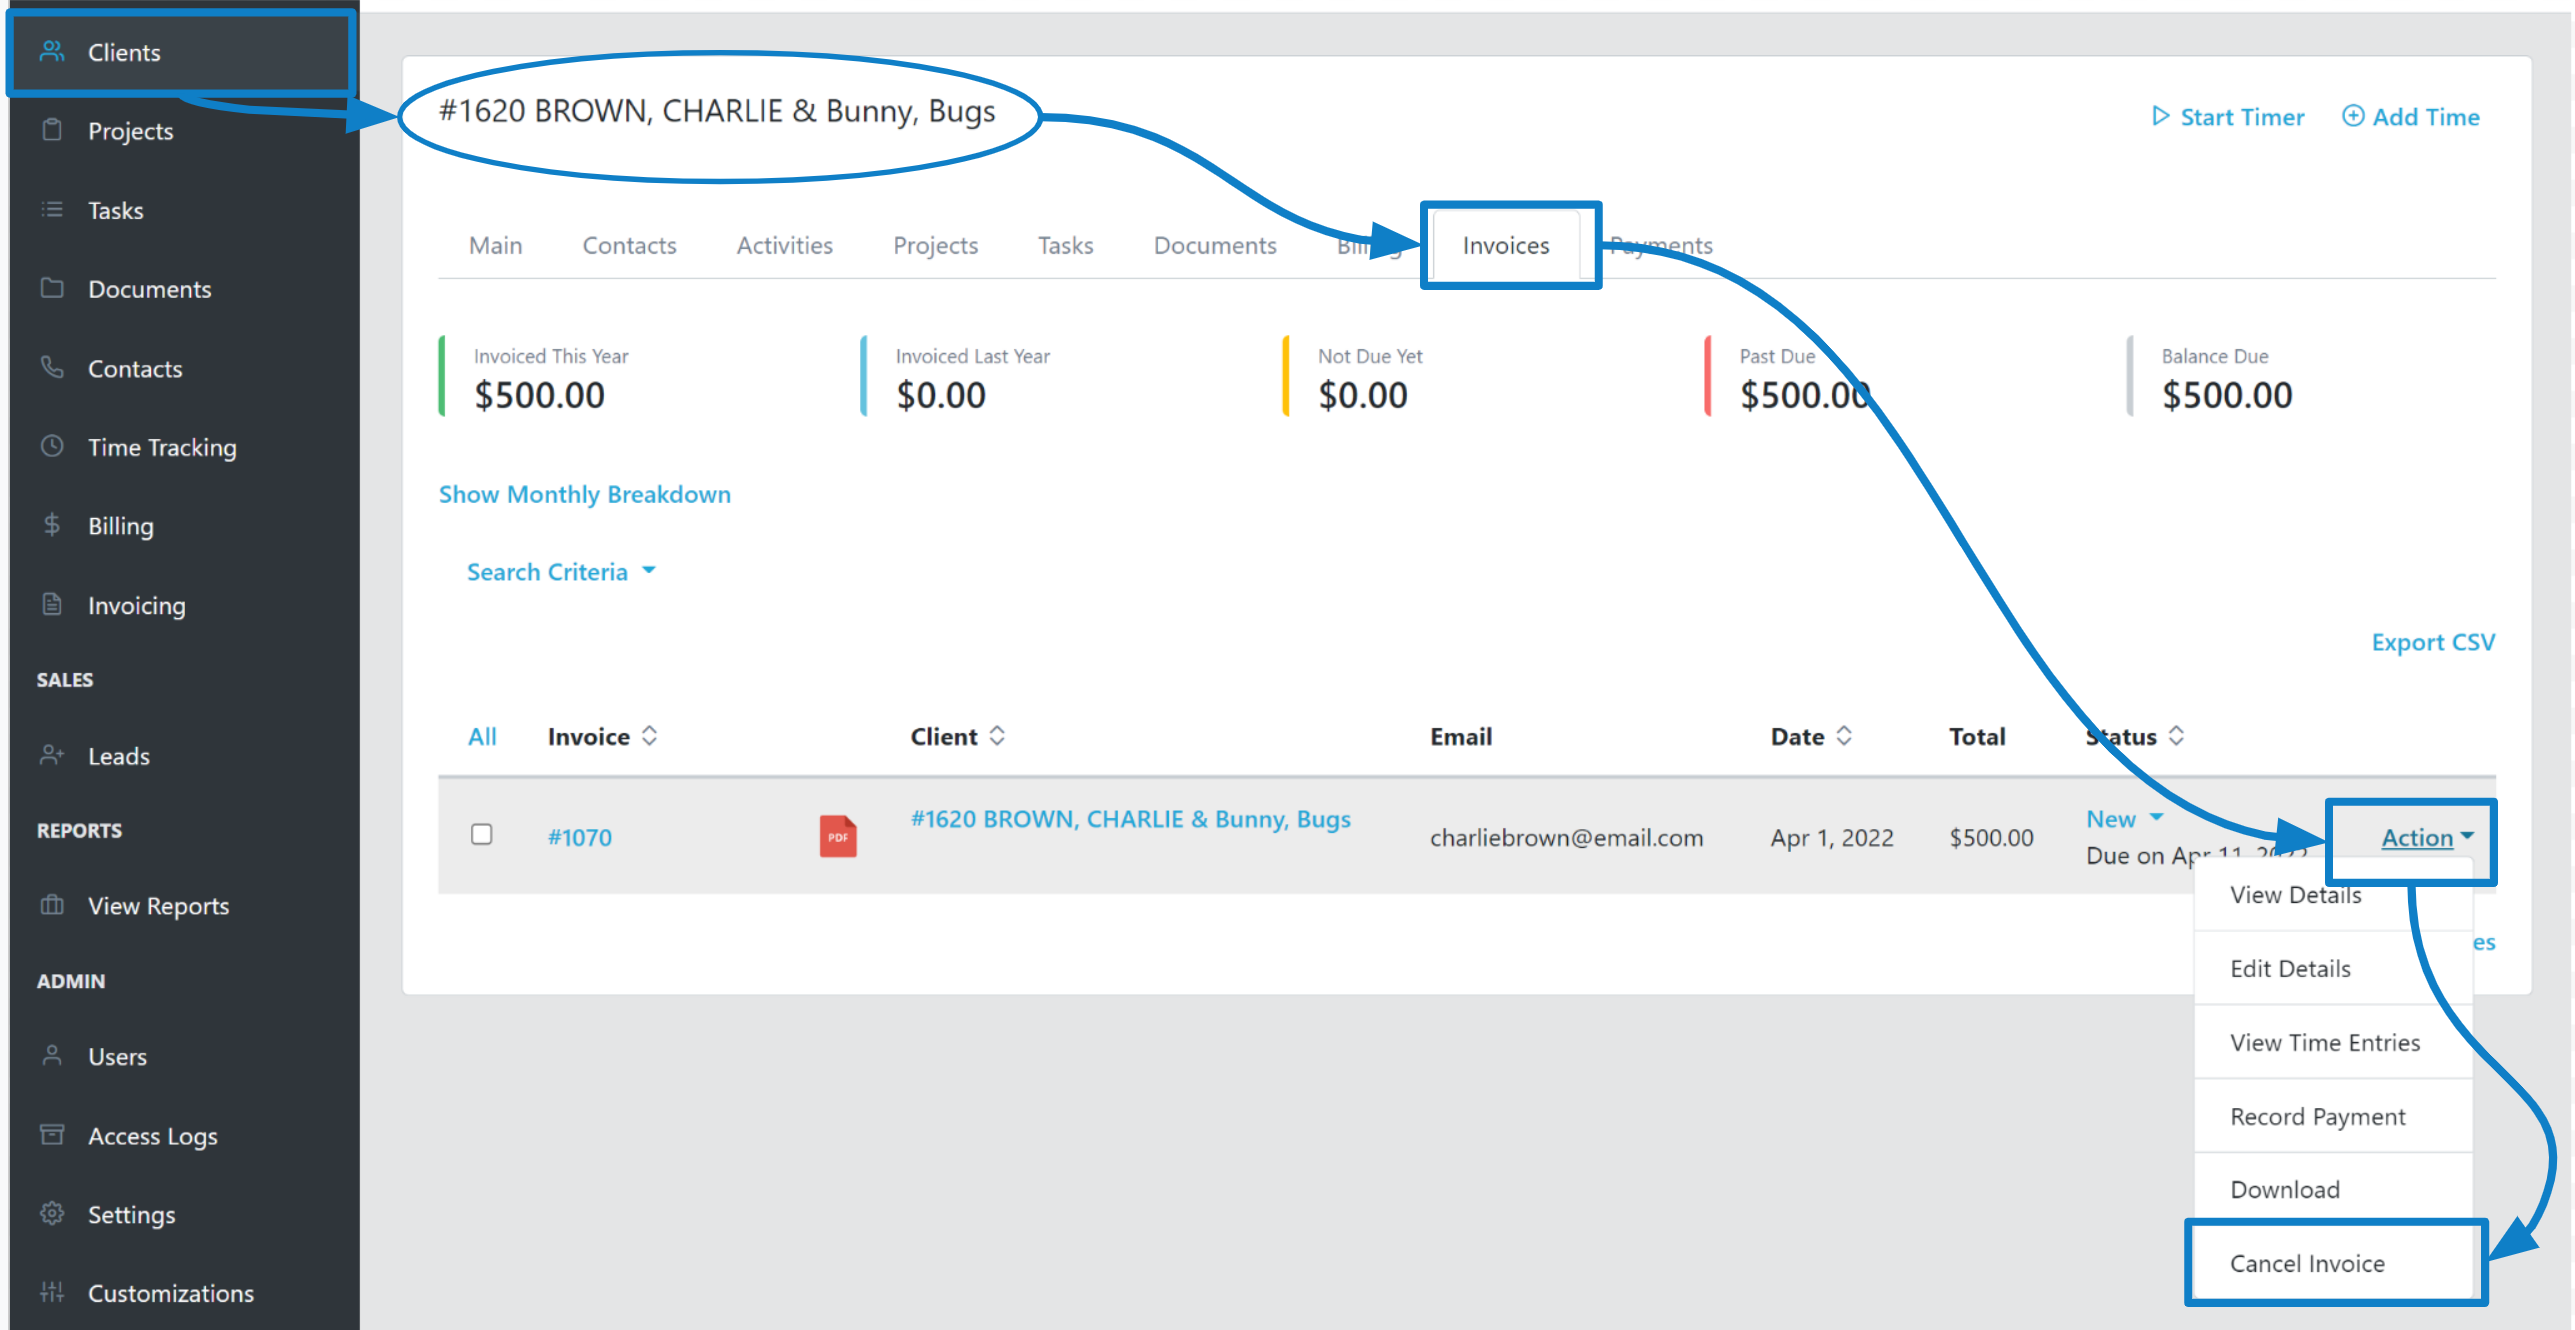
Task: Click the Start Timer play icon
Action: click(2161, 116)
